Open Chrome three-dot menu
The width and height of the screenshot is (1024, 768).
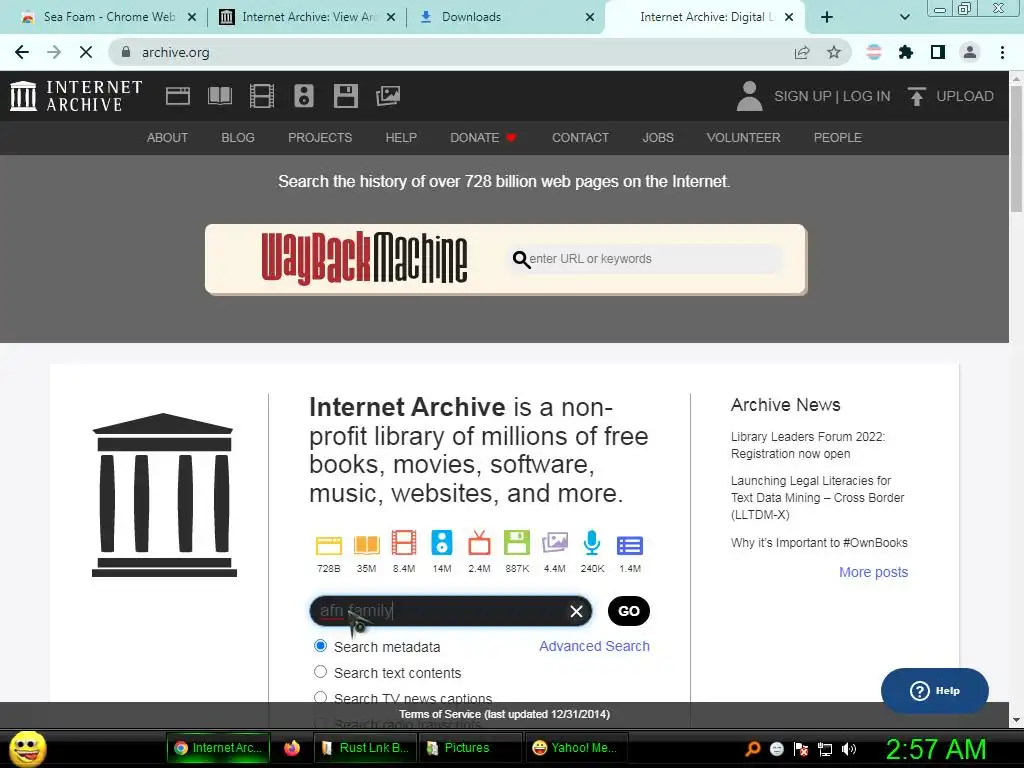pos(1002,52)
